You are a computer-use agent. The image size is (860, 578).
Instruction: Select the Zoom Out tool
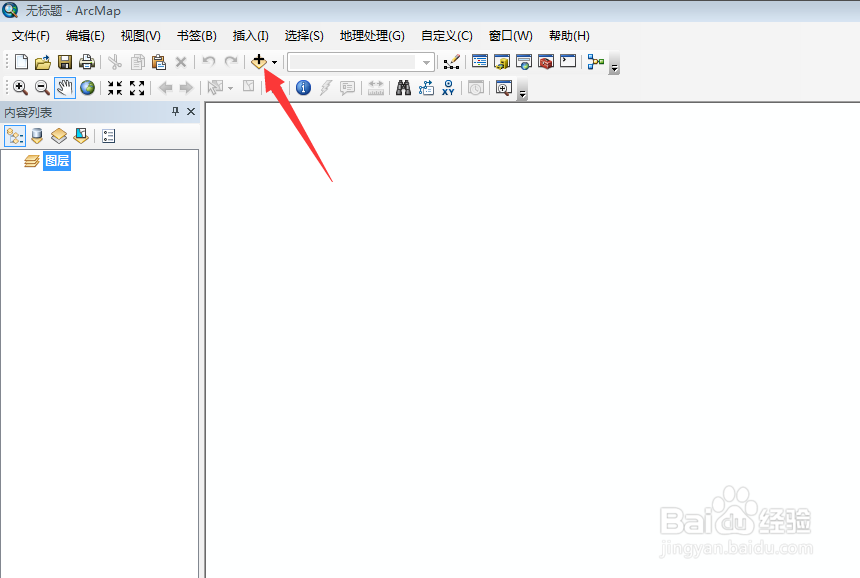[x=42, y=88]
